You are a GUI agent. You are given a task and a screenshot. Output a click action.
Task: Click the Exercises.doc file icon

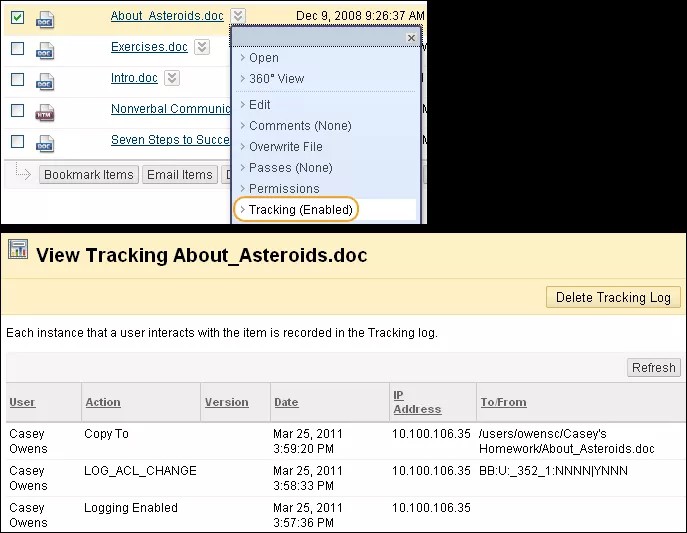click(x=45, y=49)
